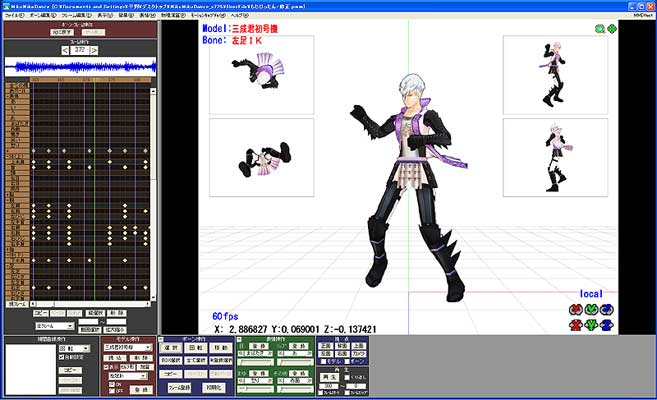Screen dimensions: 657x400
Task: Click the audio waveform display
Action: pyautogui.click(x=80, y=67)
